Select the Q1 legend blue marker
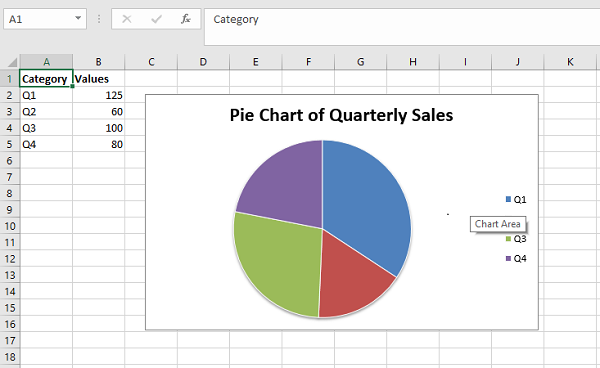The width and height of the screenshot is (600, 368). (508, 199)
